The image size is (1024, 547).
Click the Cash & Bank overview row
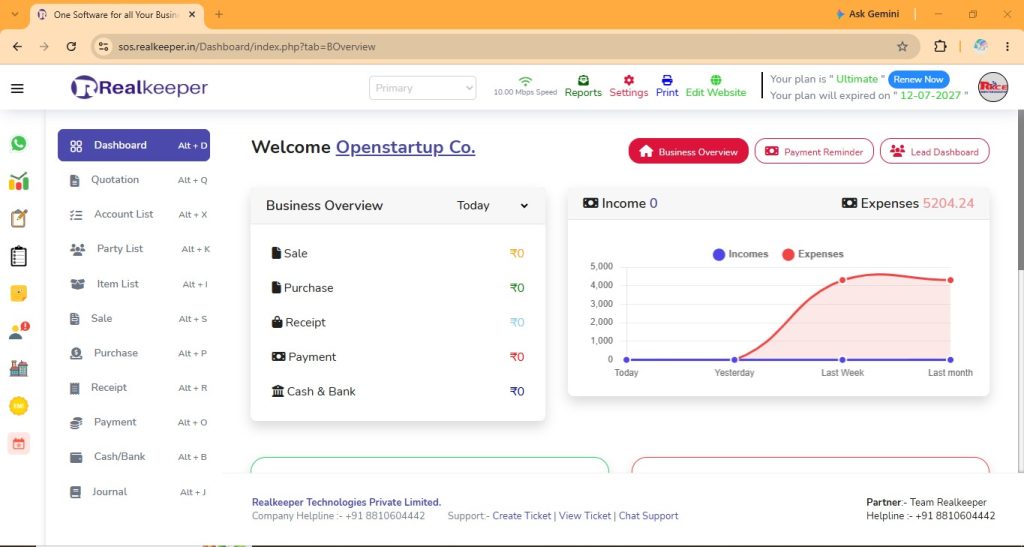click(398, 392)
